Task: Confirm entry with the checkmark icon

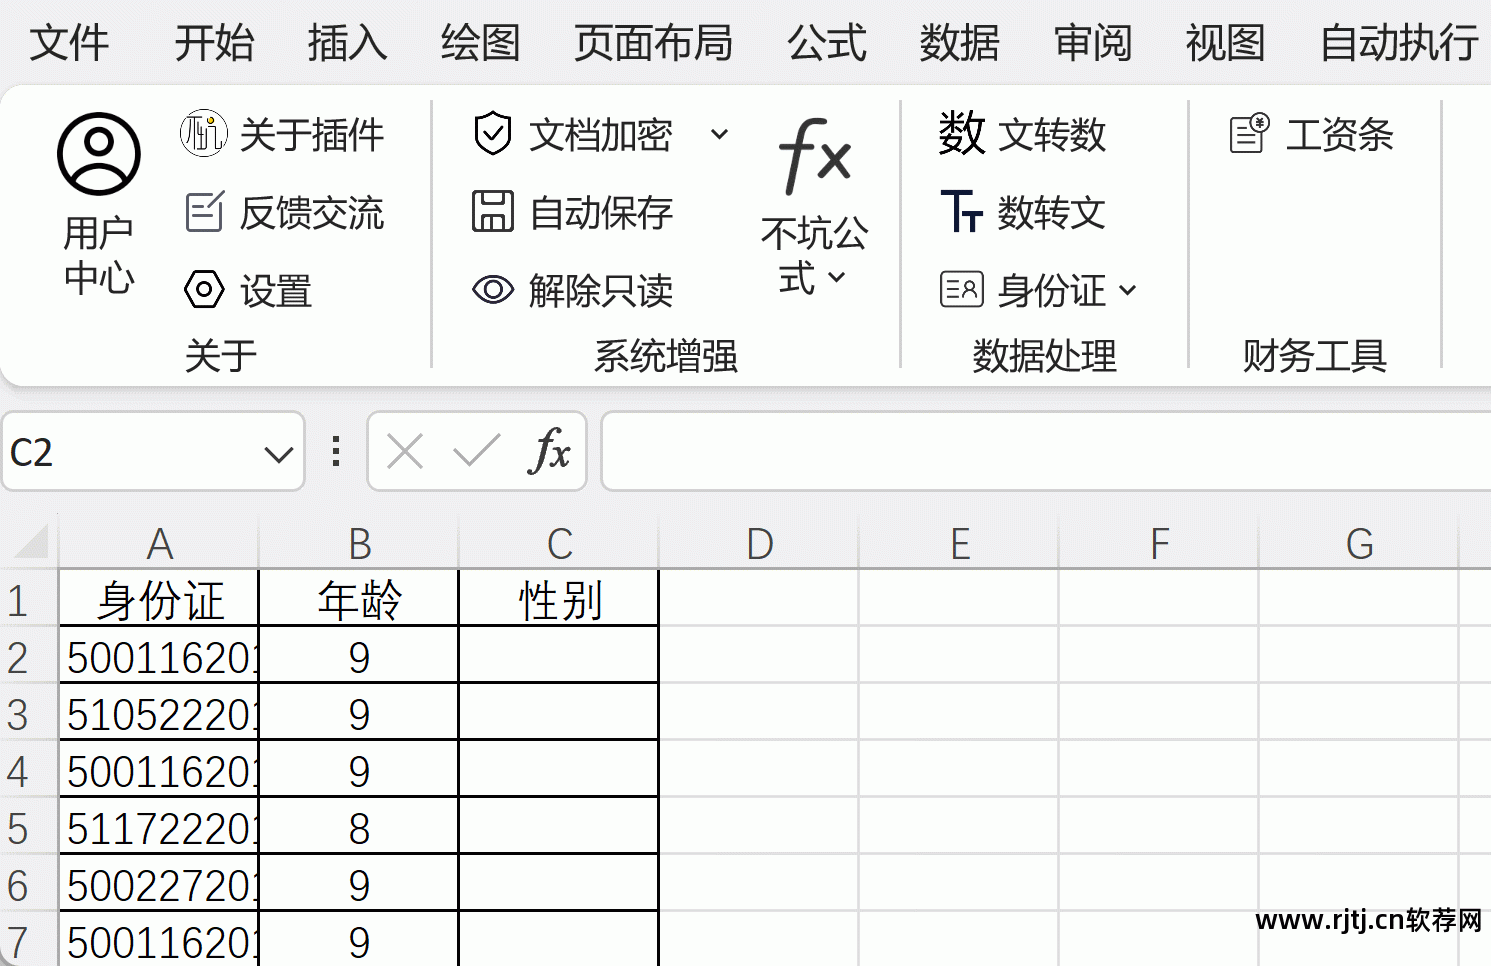Action: click(476, 452)
